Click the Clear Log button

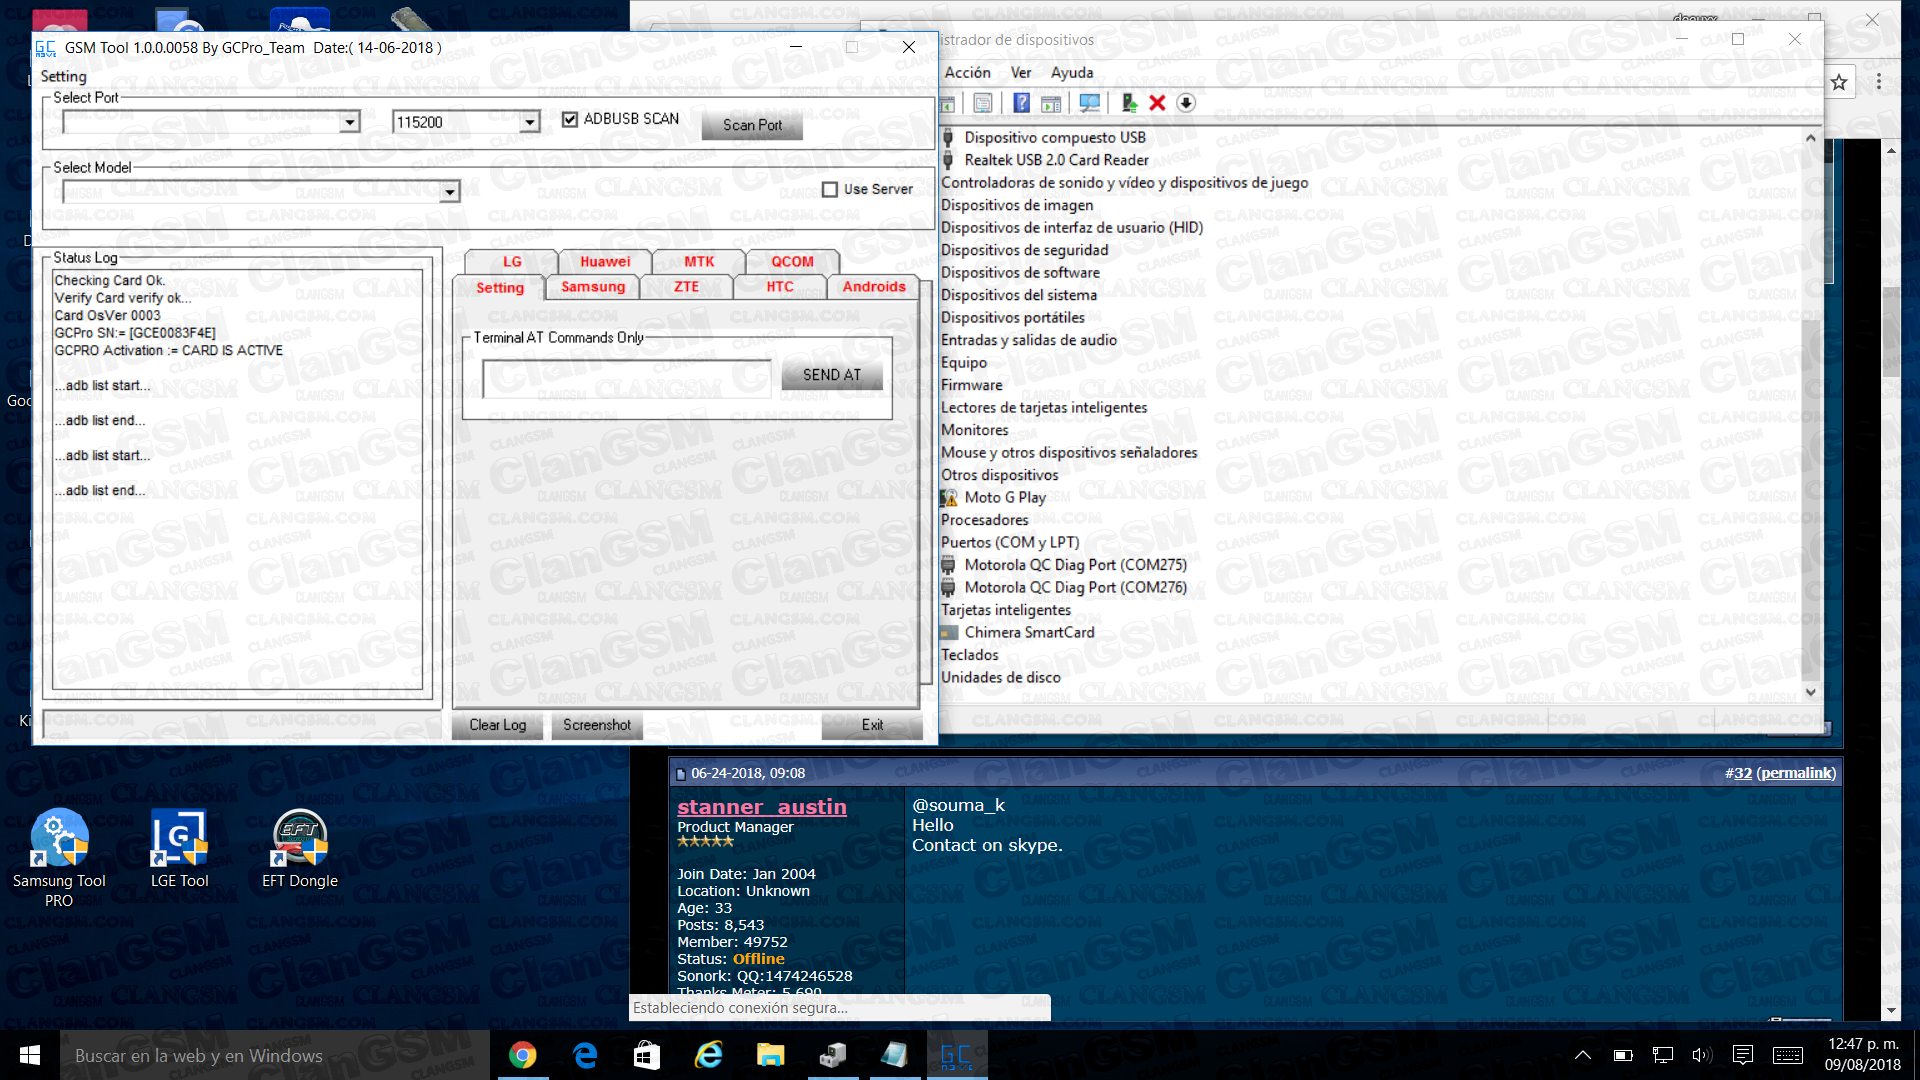point(498,725)
